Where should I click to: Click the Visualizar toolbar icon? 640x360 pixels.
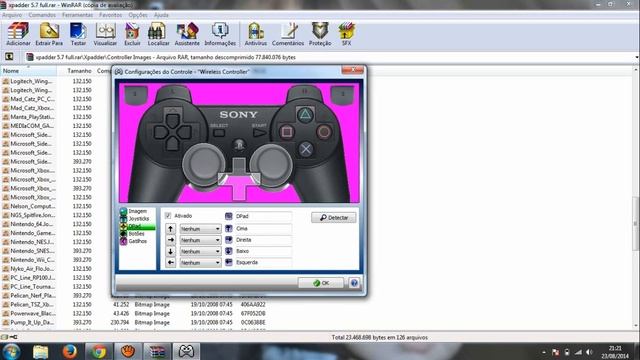tap(105, 34)
